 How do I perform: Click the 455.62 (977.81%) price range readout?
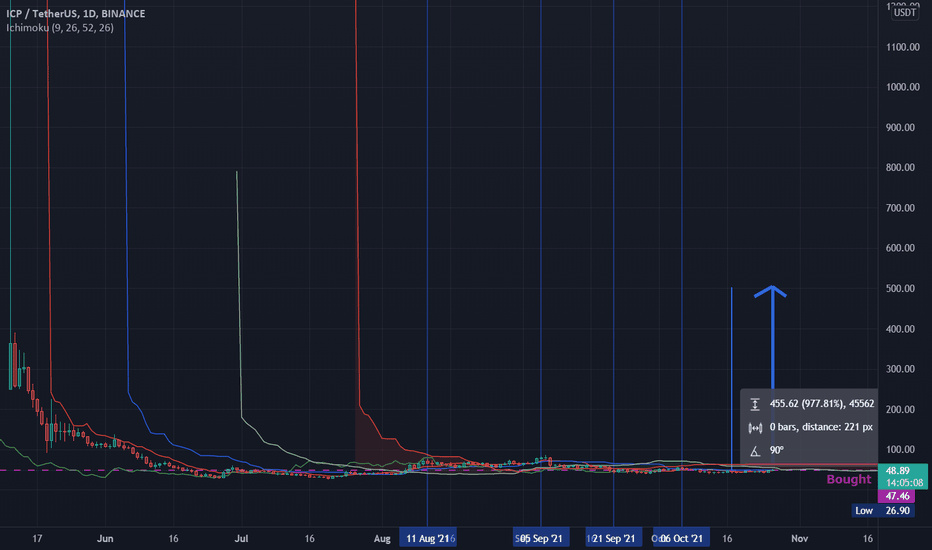(x=821, y=404)
